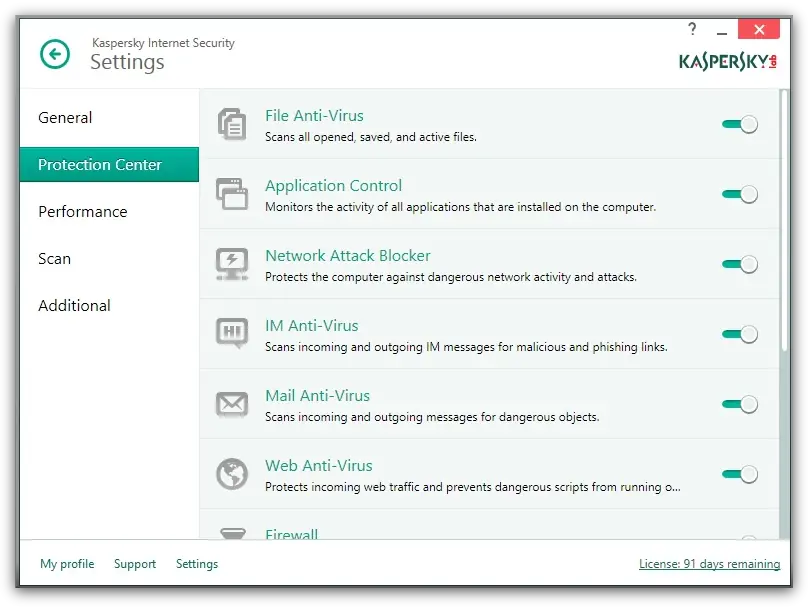Open Network Attack Blocker settings link
The height and width of the screenshot is (608, 808).
click(348, 256)
